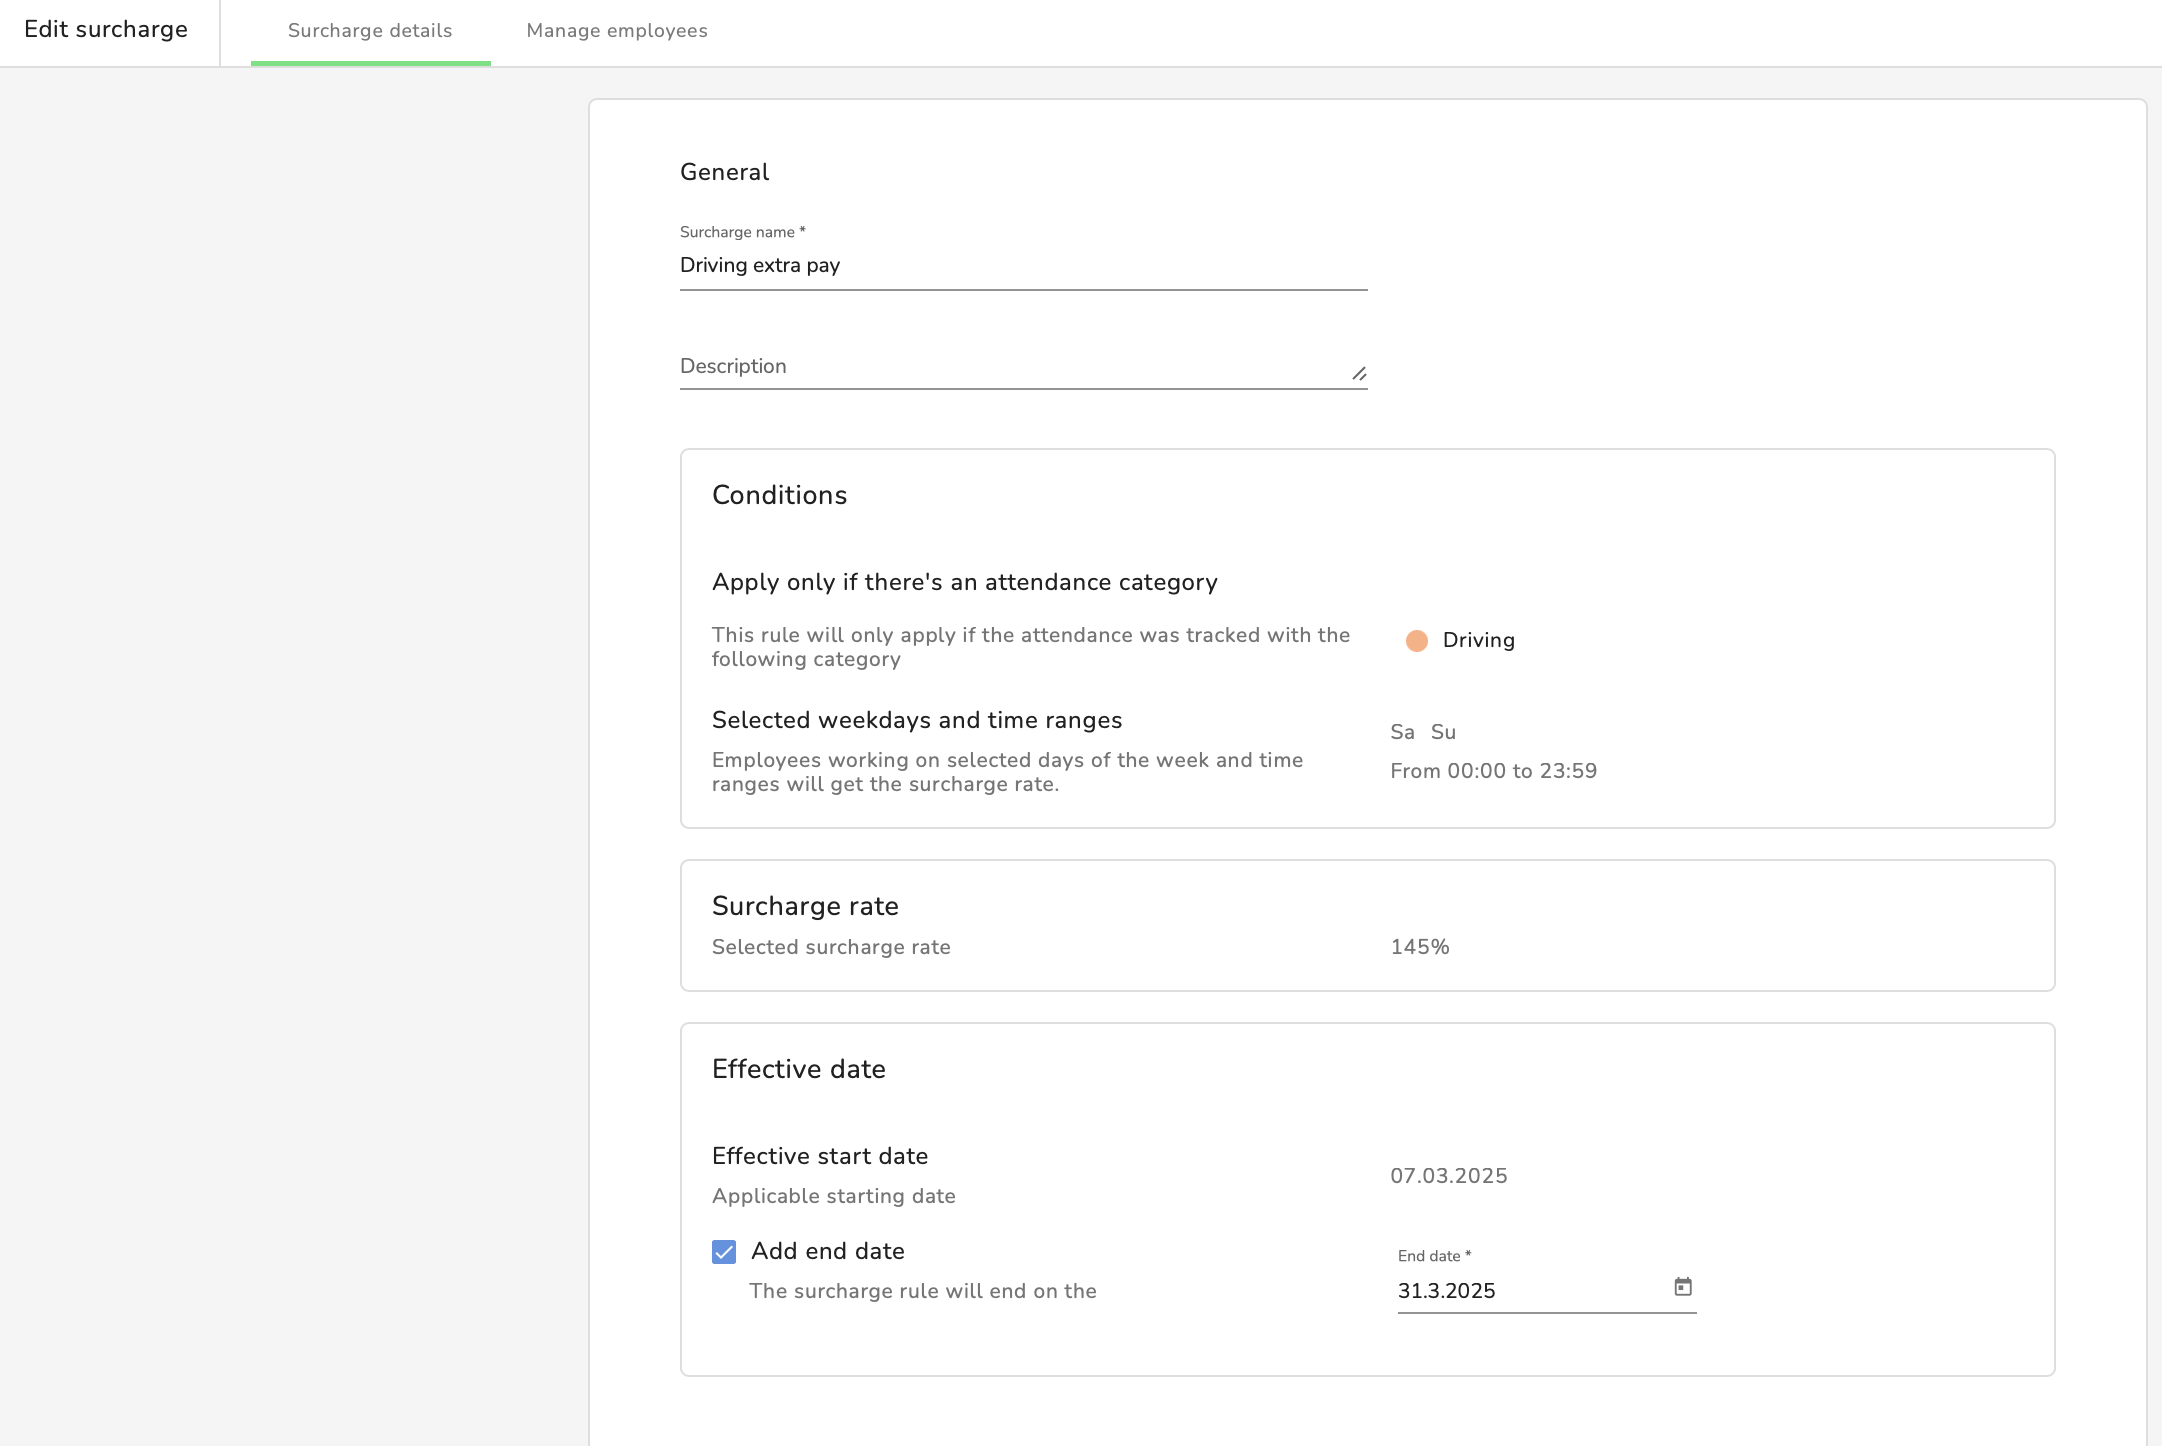The image size is (2162, 1446).
Task: Click the Effective date section heading
Action: pyautogui.click(x=798, y=1069)
